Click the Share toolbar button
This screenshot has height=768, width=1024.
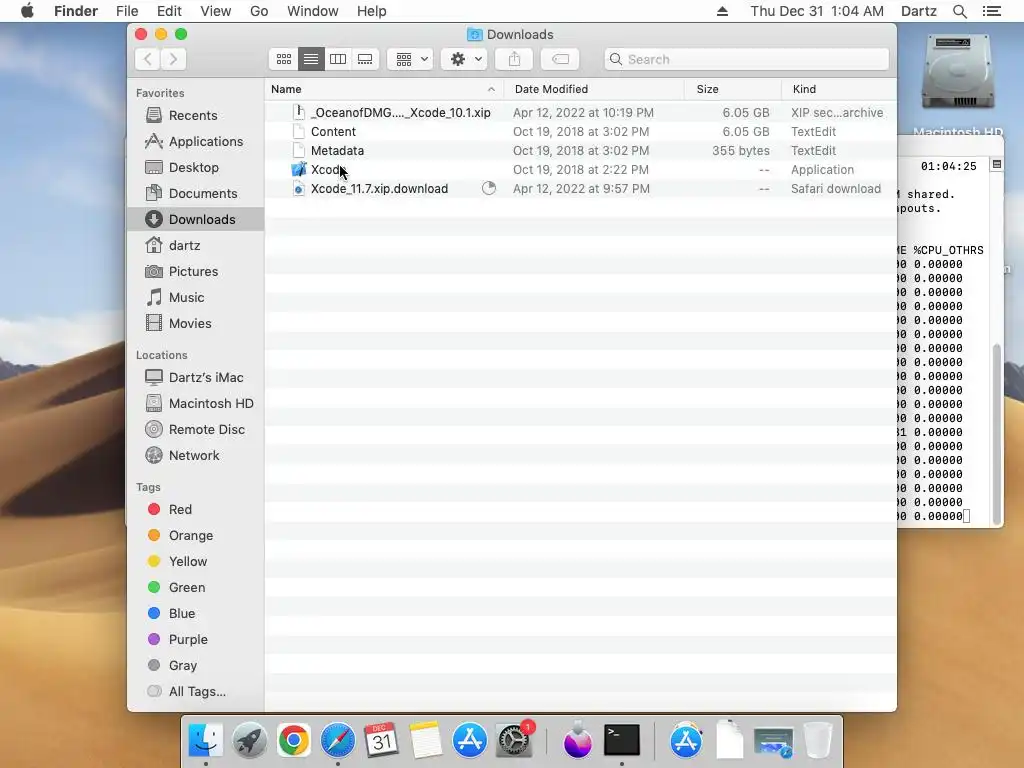515,59
